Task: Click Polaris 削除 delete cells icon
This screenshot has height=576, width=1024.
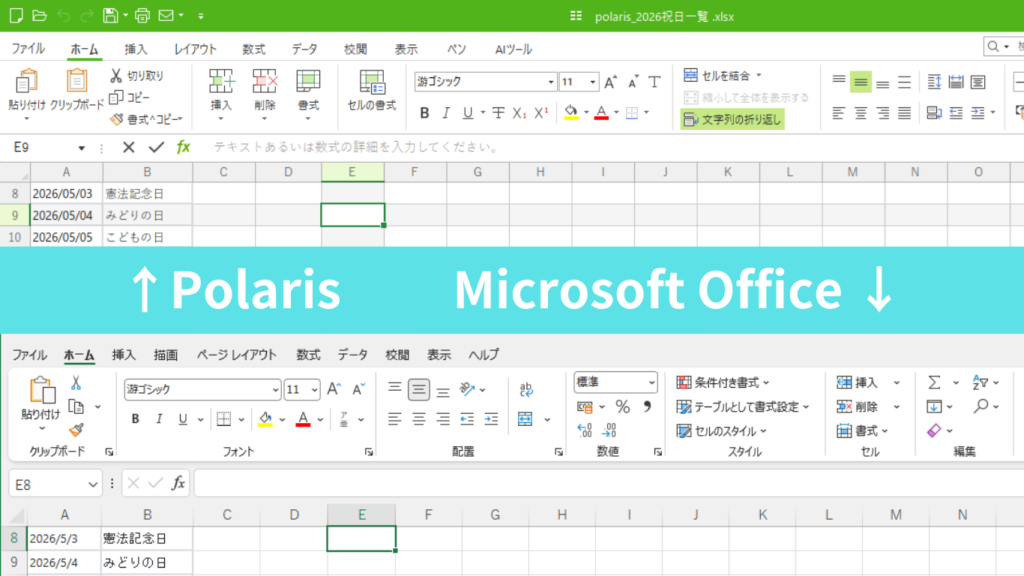Action: (x=264, y=82)
